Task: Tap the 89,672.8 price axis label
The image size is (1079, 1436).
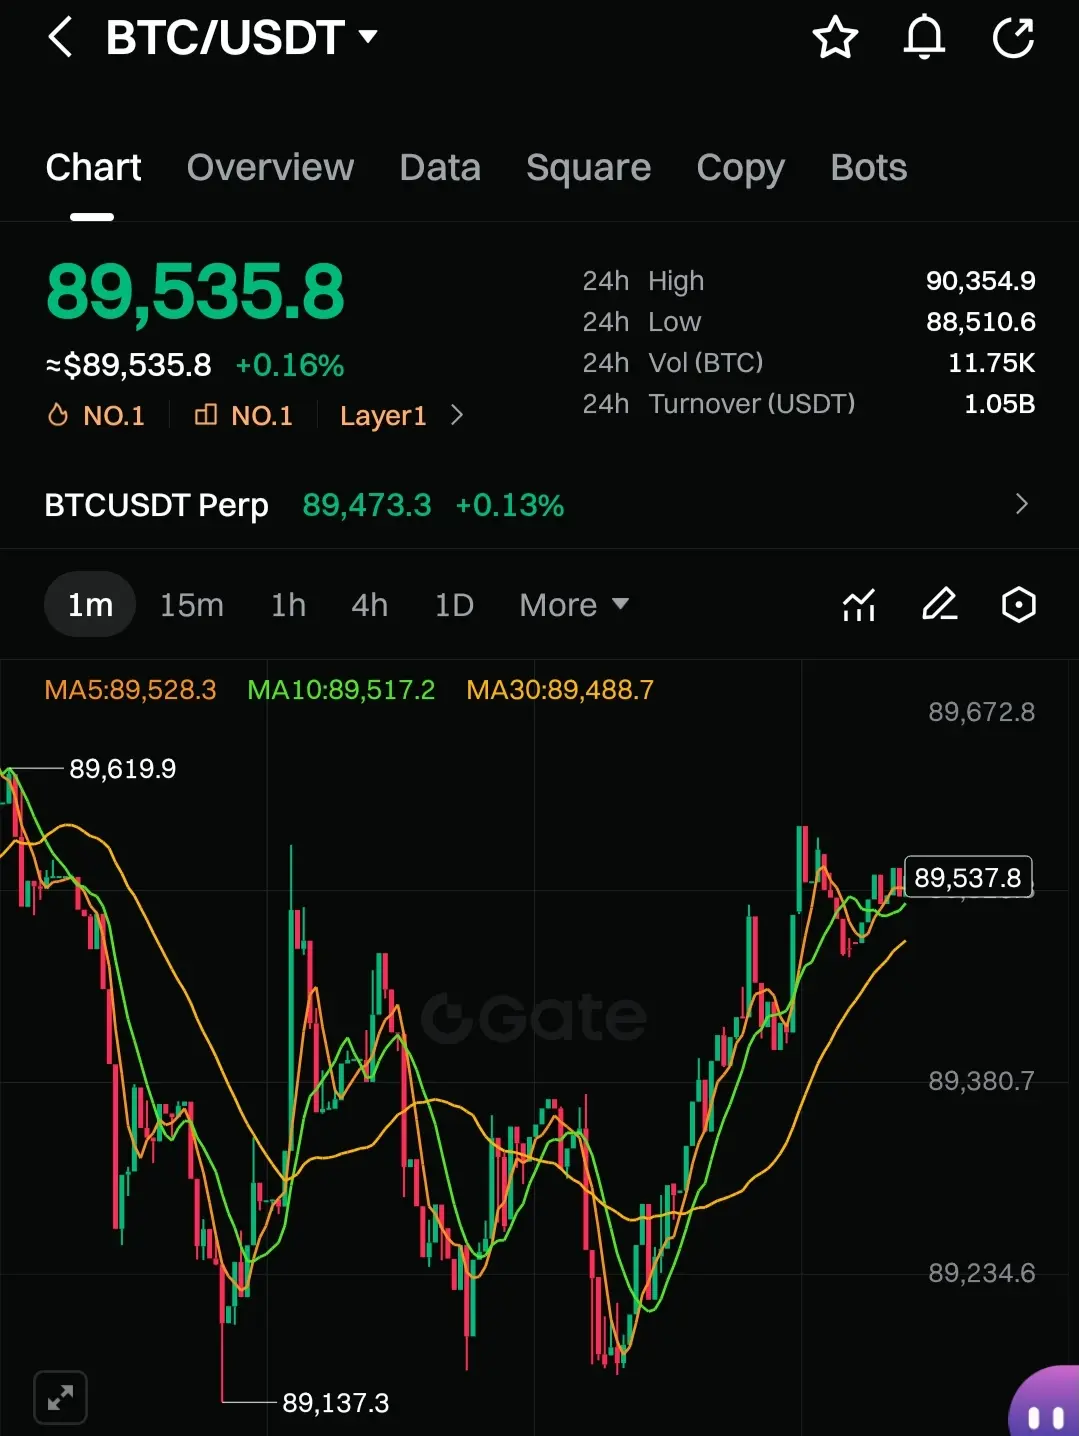Action: 981,712
